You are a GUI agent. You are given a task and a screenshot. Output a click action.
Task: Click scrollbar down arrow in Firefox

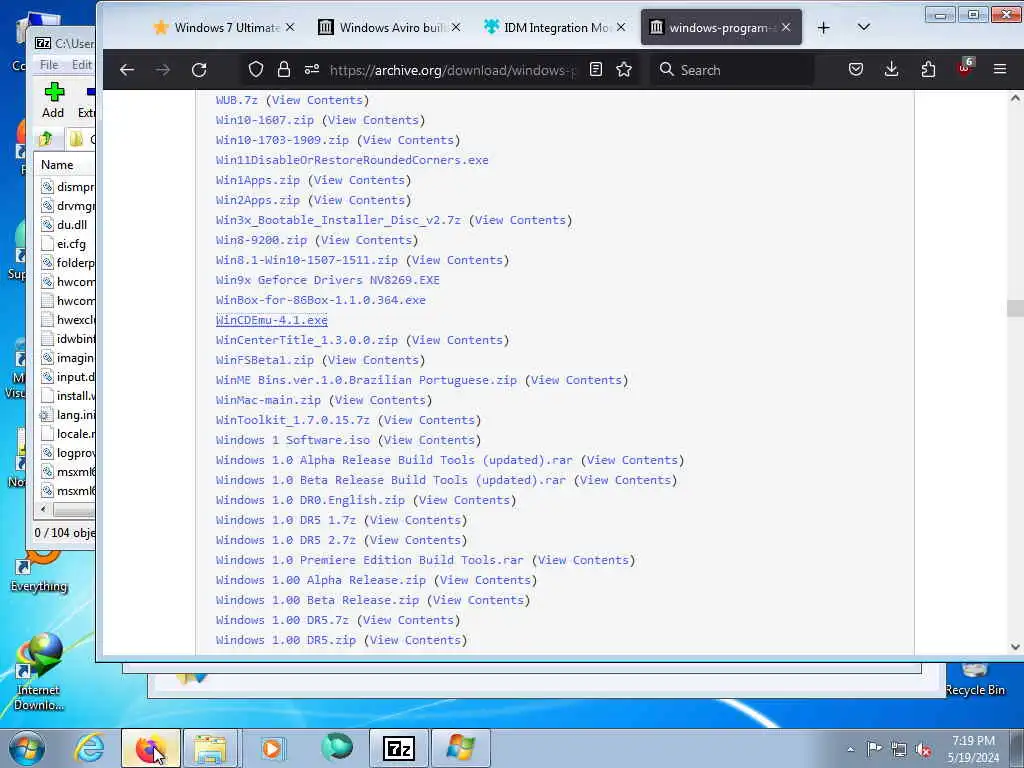[x=1015, y=647]
